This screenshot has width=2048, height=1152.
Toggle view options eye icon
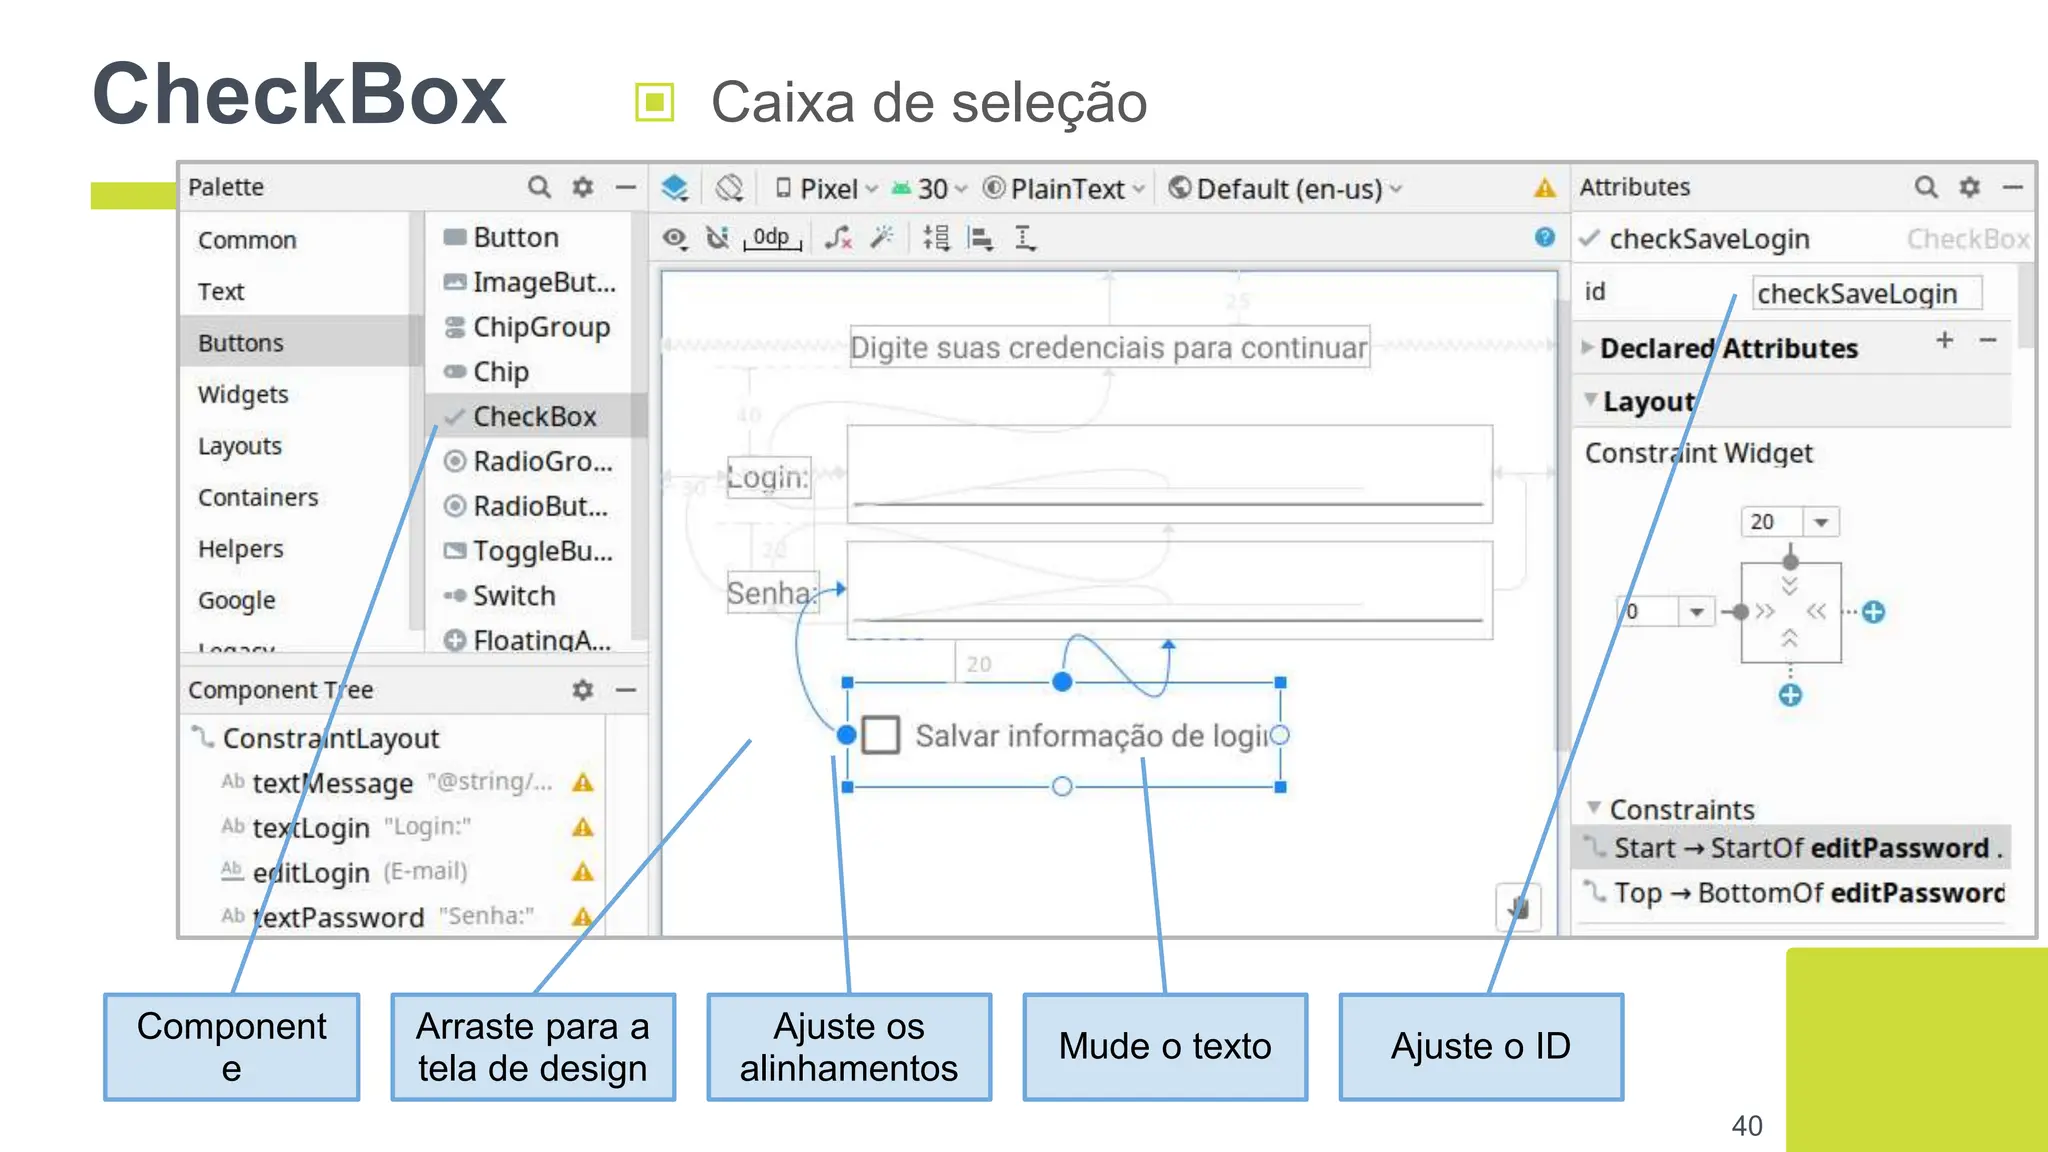coord(675,238)
